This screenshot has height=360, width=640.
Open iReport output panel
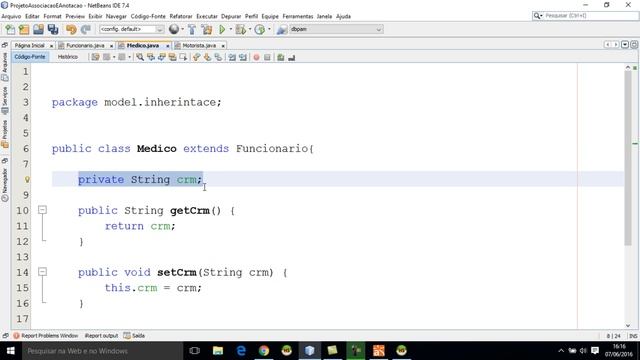[x=101, y=336]
